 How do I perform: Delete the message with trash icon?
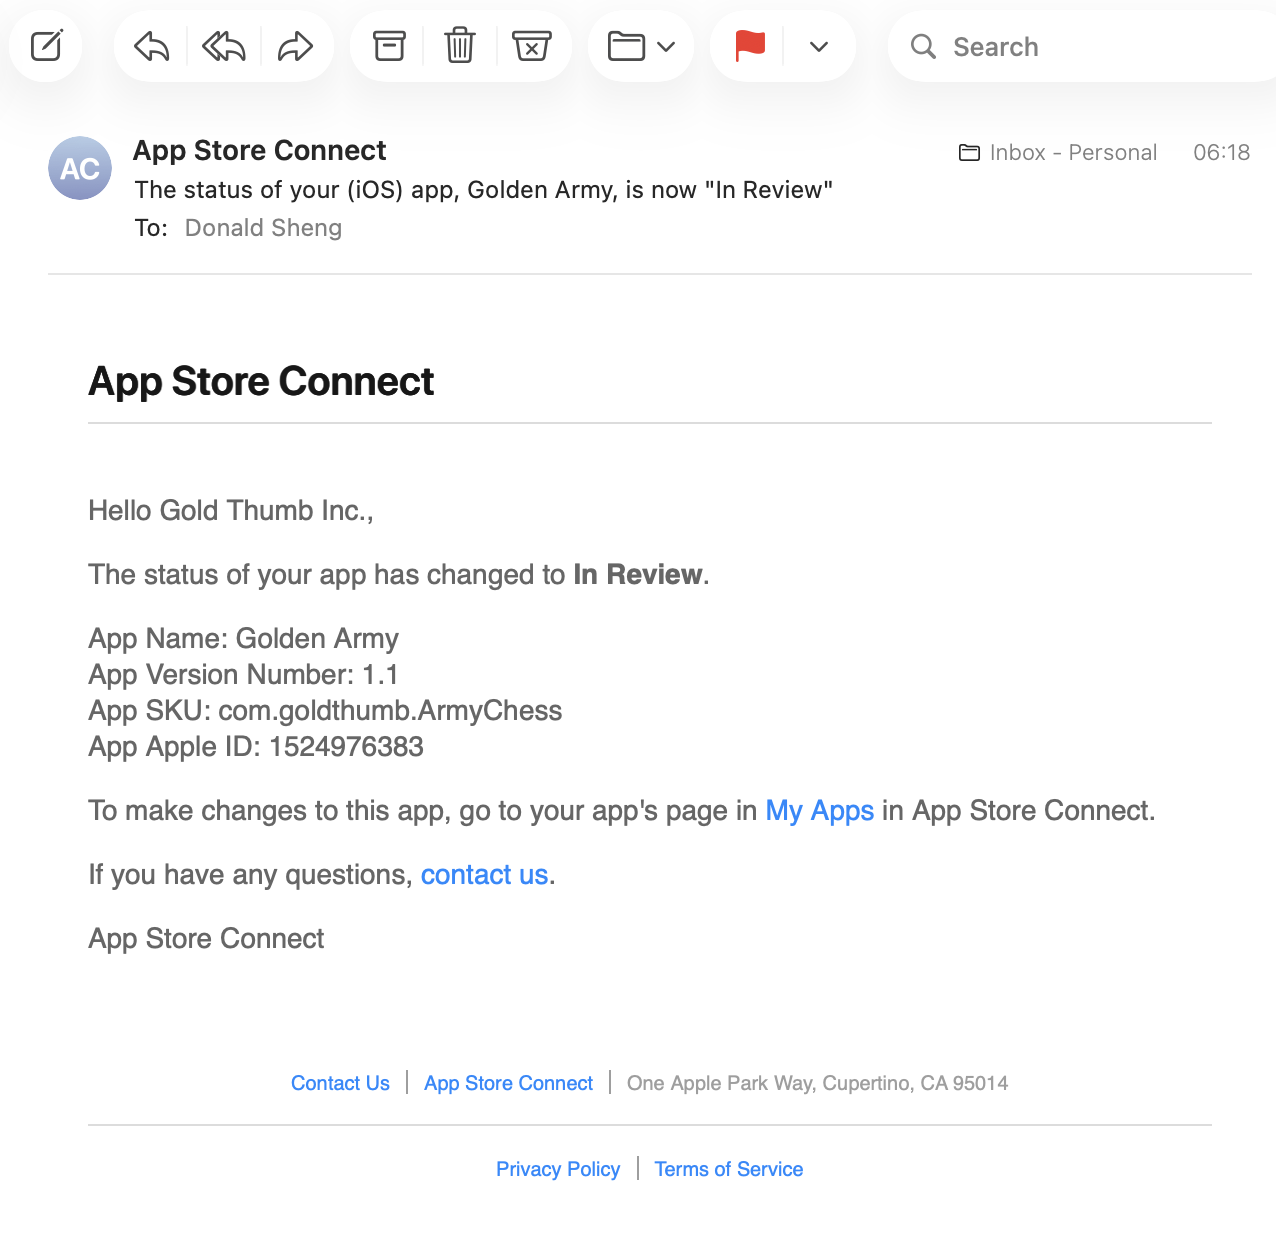[460, 46]
